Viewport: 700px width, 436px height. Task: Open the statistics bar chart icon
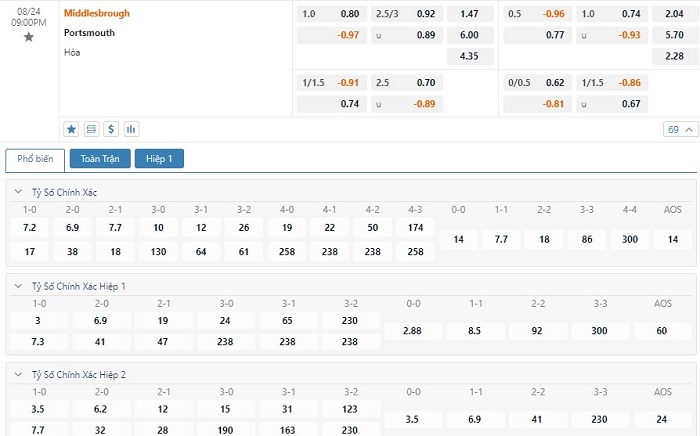pos(131,129)
